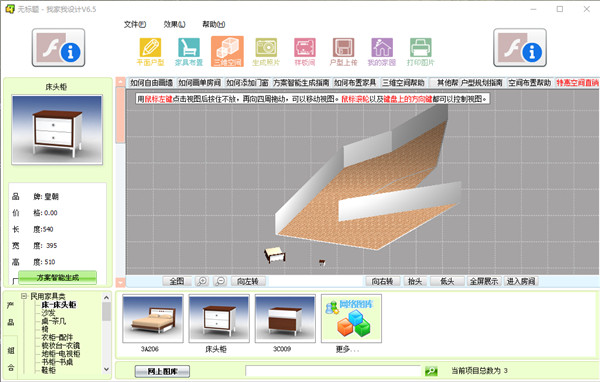Zoom in with the magnifier plus icon
Screen dimensions: 600x382
202,281
